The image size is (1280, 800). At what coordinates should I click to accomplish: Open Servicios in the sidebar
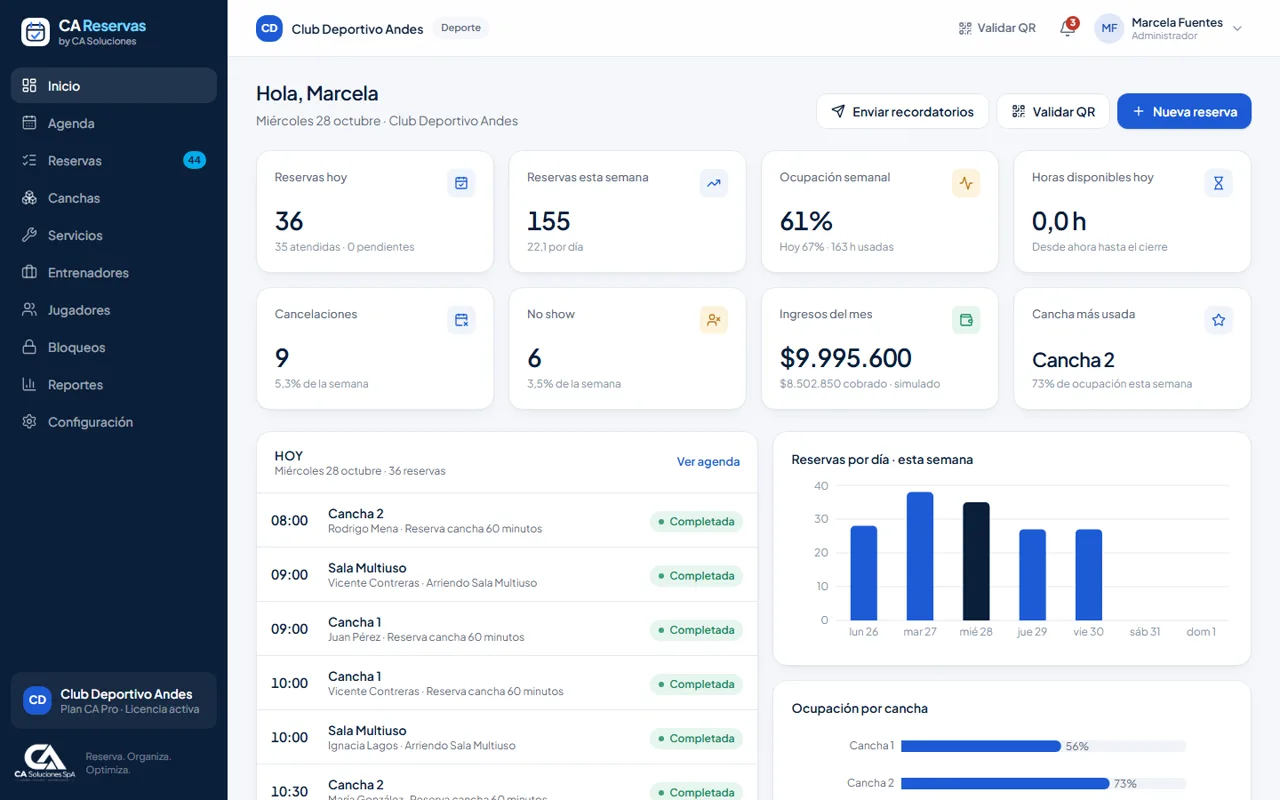tap(114, 235)
